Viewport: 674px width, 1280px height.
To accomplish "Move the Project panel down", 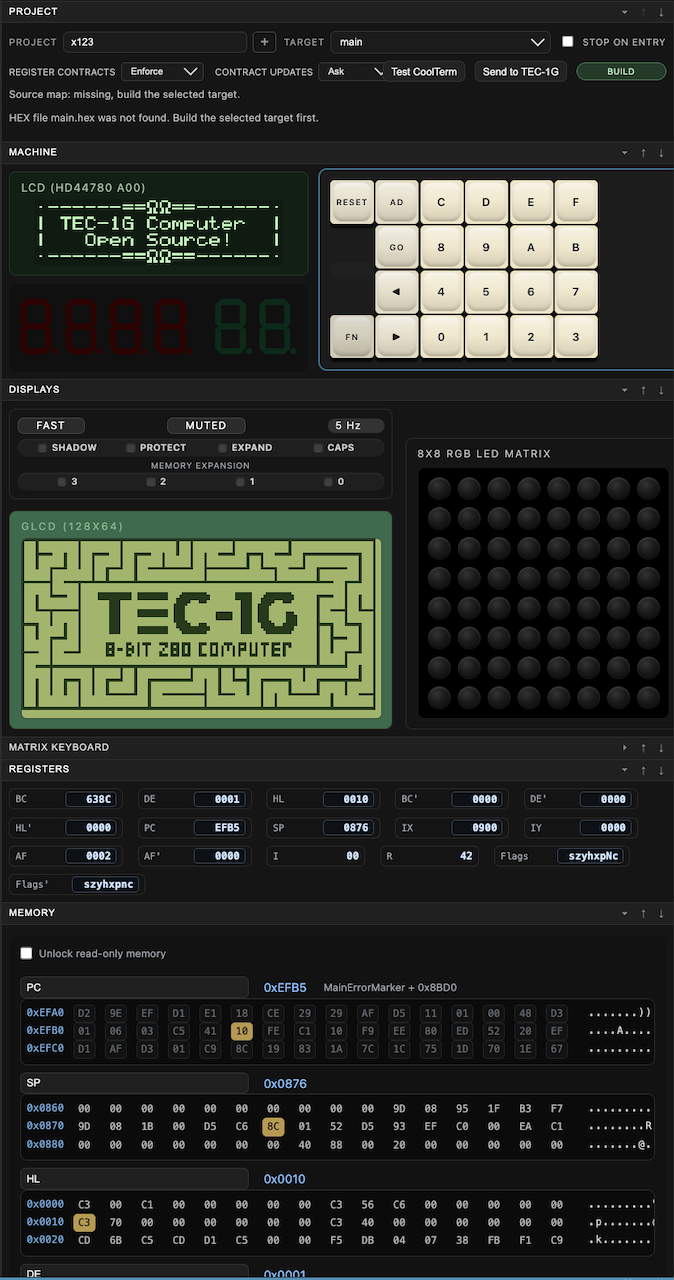I will 661,11.
